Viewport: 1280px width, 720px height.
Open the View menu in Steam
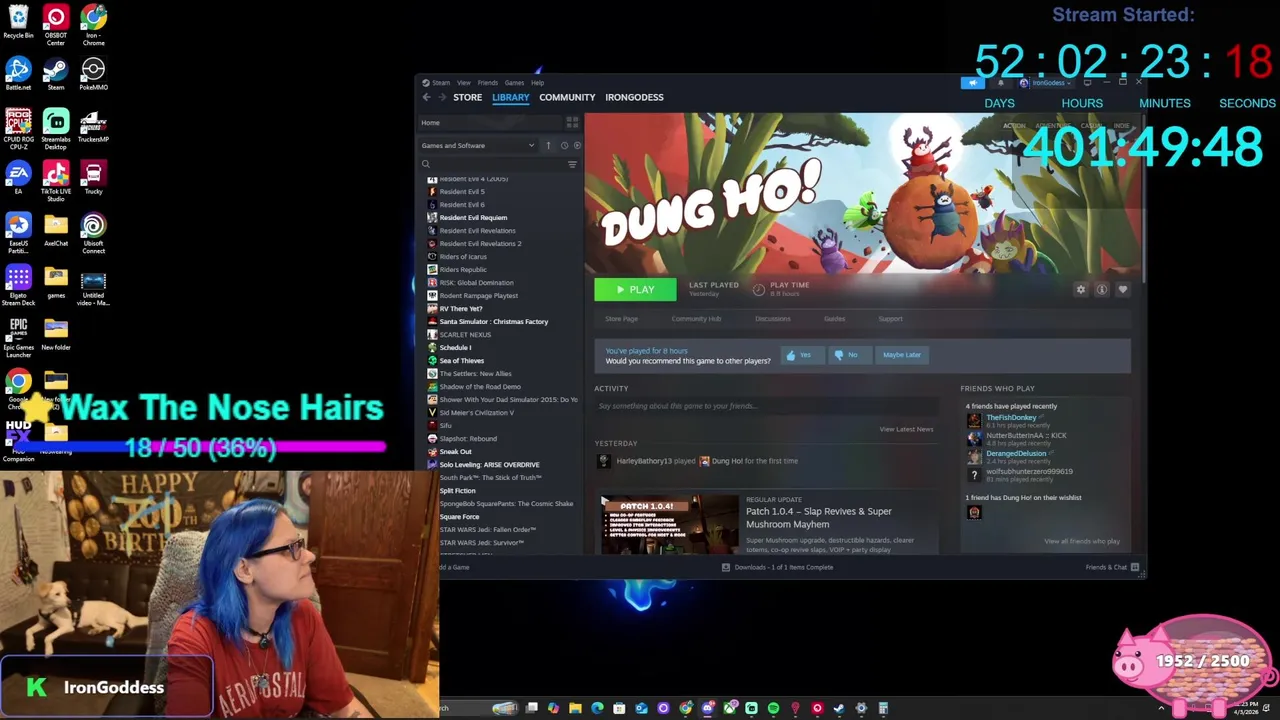pyautogui.click(x=464, y=83)
